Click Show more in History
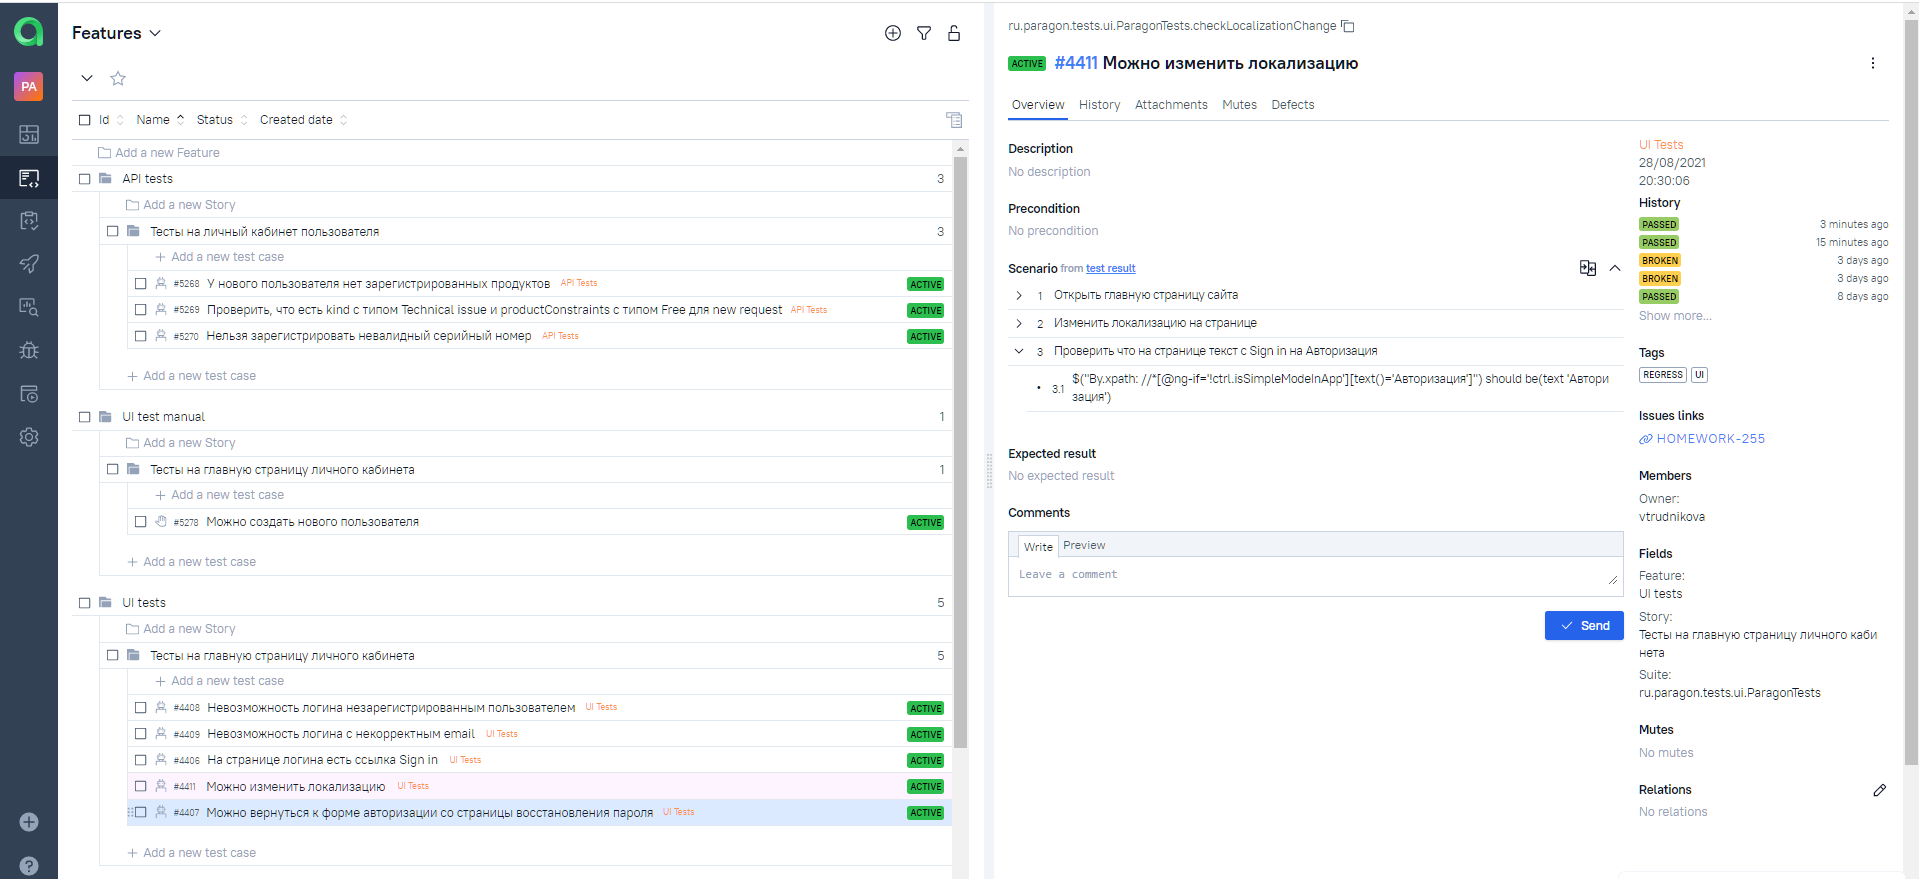 click(1675, 316)
